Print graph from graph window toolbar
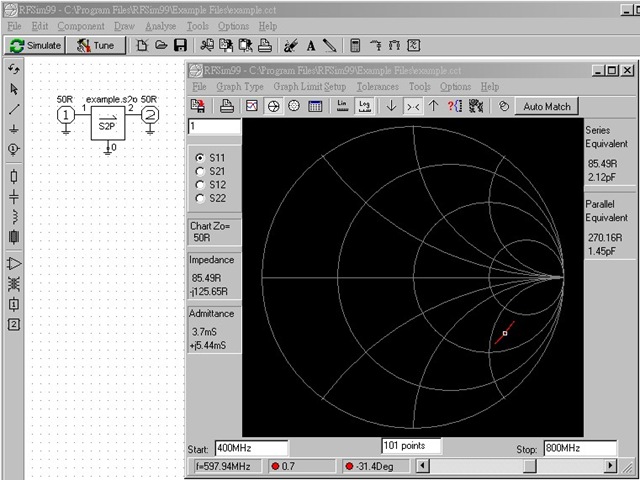Screen dimensions: 640x480 pyautogui.click(x=227, y=106)
